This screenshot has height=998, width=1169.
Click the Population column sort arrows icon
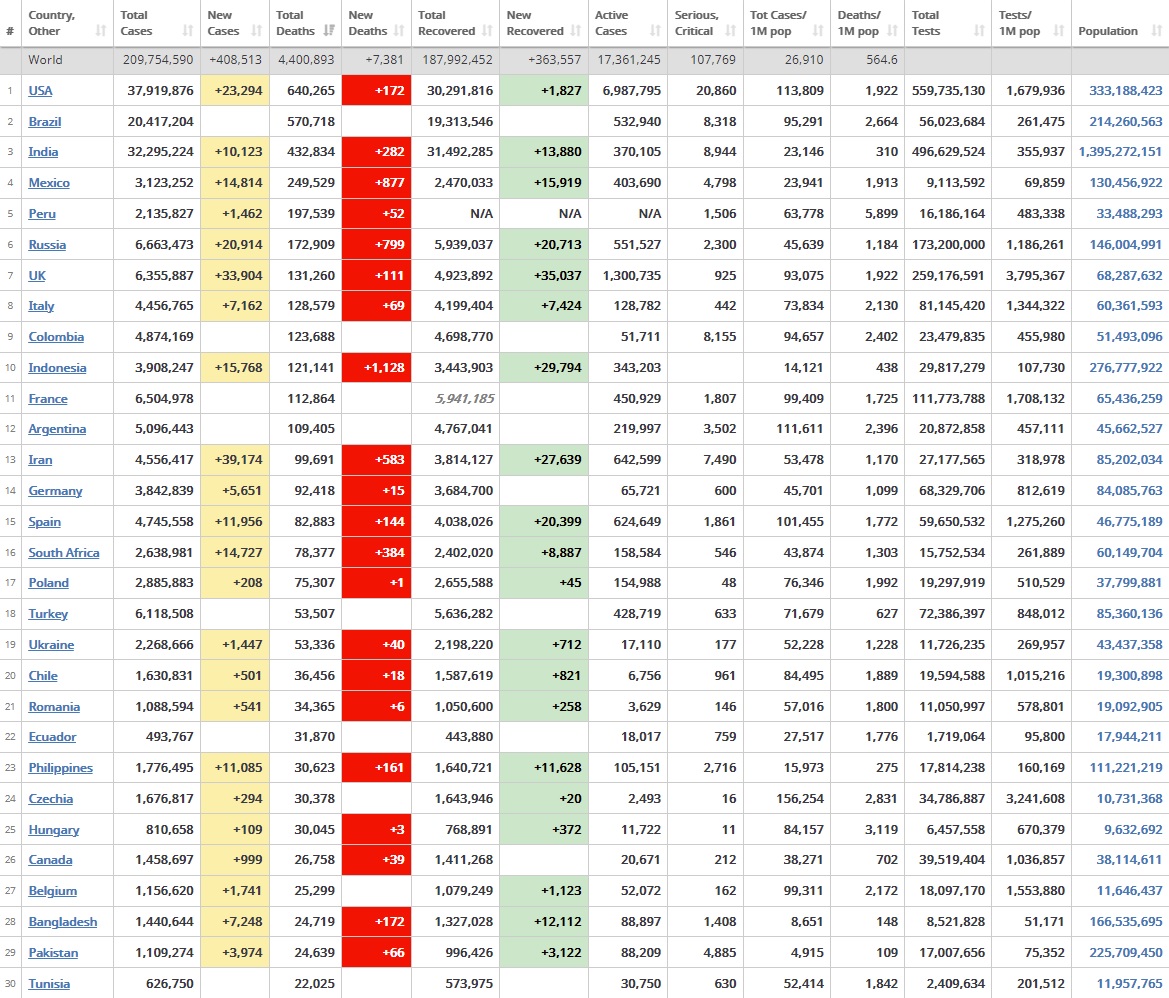pyautogui.click(x=1156, y=31)
